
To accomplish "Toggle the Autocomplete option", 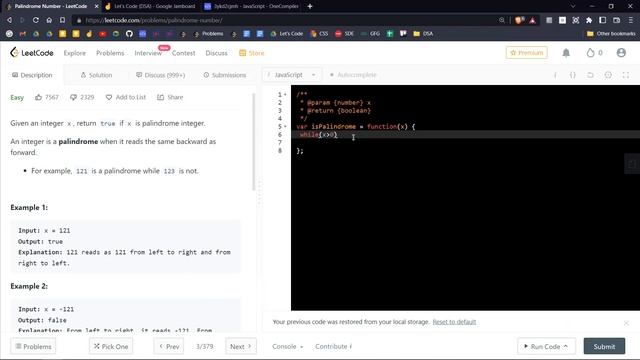I will click(353, 75).
